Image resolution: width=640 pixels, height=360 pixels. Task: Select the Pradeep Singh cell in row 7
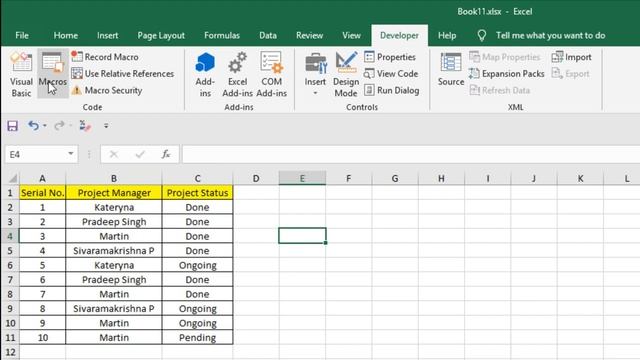pyautogui.click(x=113, y=280)
